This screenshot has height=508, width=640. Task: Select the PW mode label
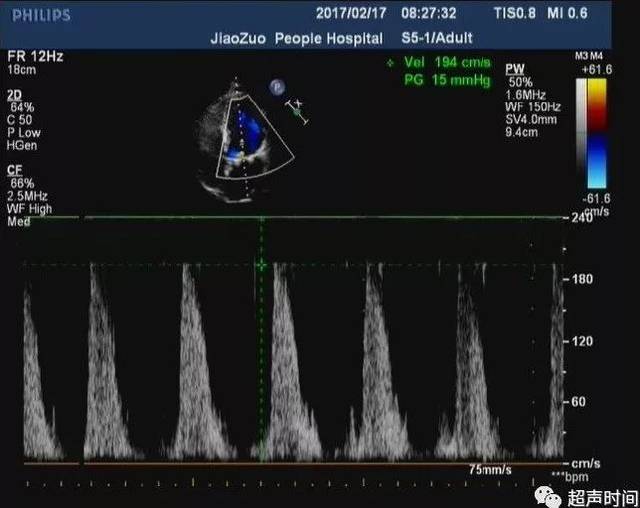(514, 69)
